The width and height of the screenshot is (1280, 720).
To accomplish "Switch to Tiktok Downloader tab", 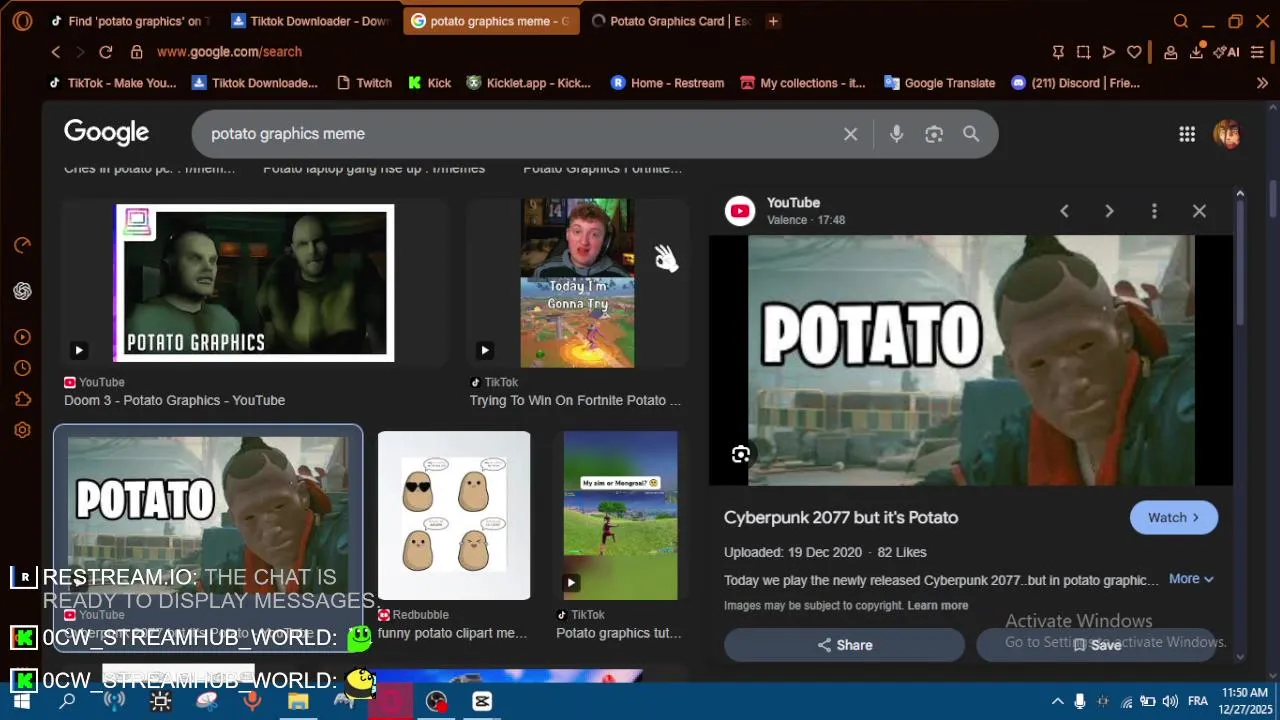I will pos(310,21).
